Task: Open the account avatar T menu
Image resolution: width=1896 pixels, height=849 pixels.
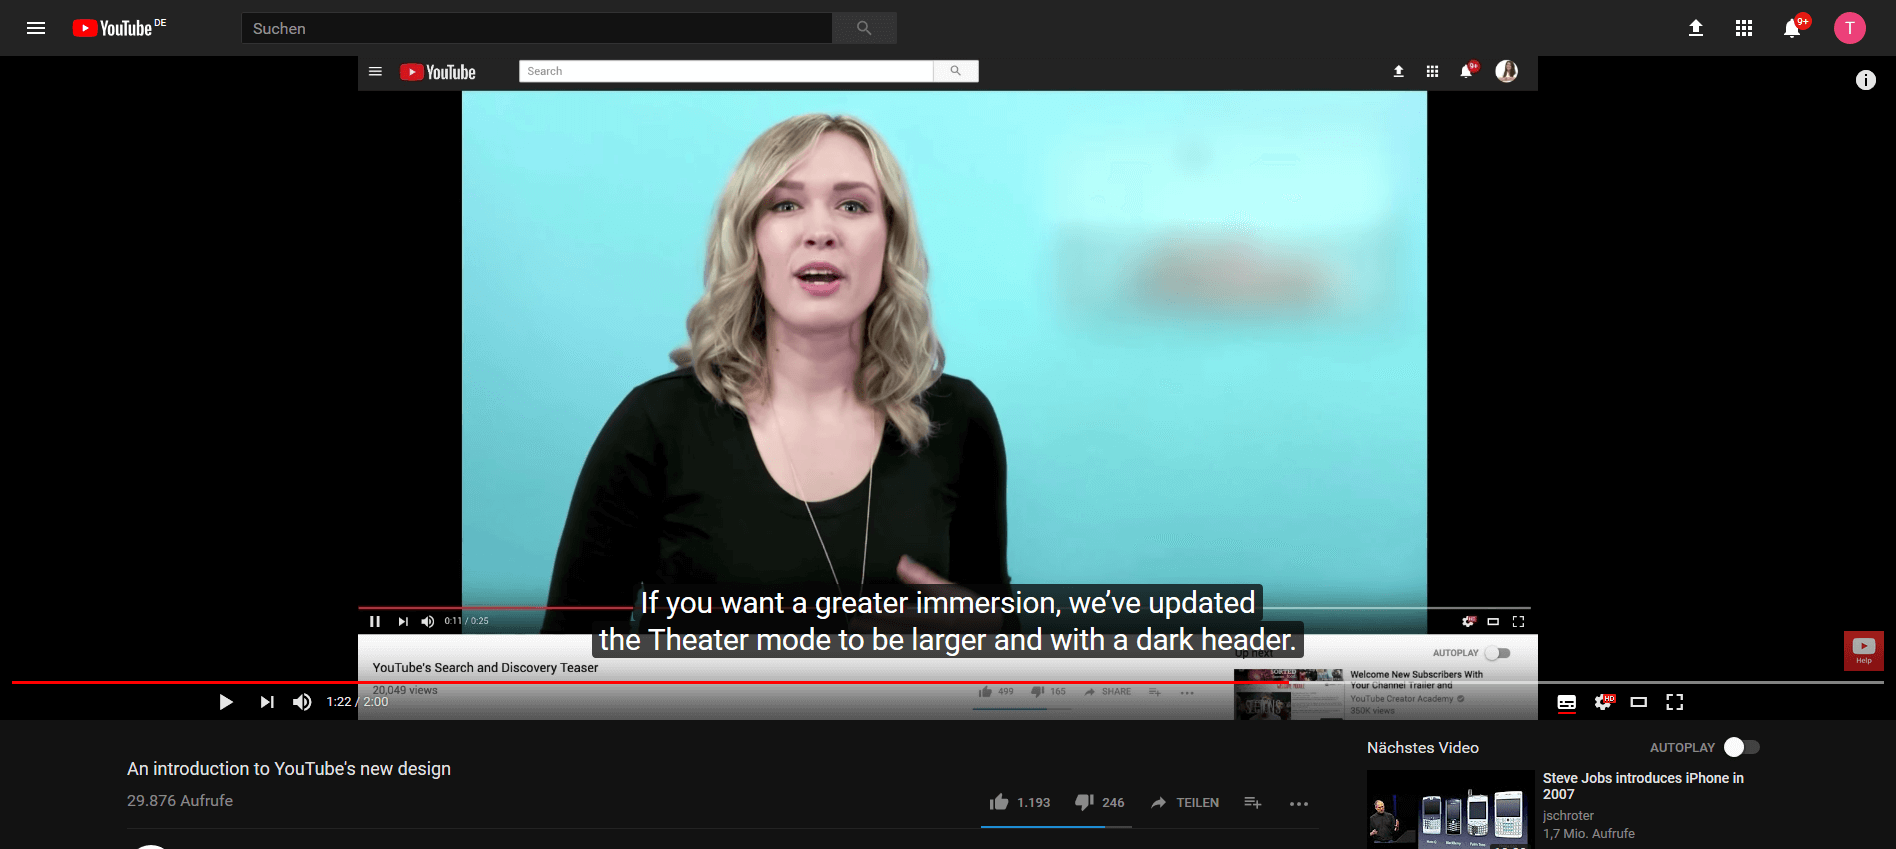Action: (1850, 28)
